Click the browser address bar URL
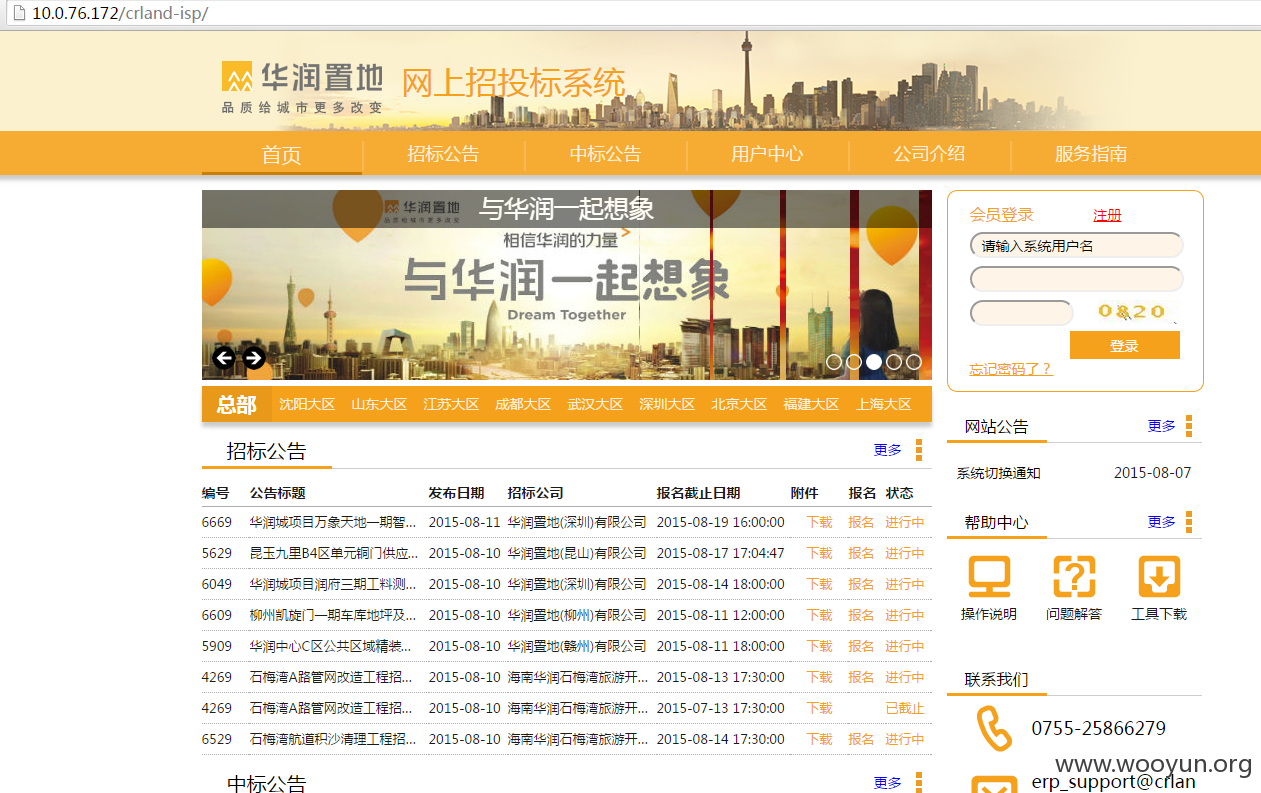The image size is (1261, 793). click(x=120, y=15)
